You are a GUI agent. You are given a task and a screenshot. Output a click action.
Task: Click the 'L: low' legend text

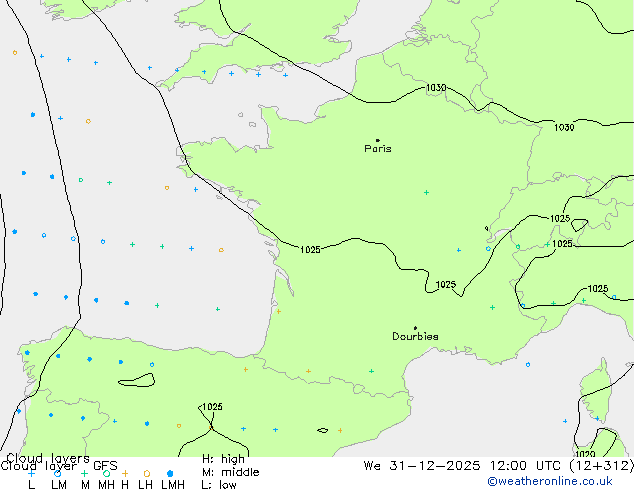pos(219,485)
